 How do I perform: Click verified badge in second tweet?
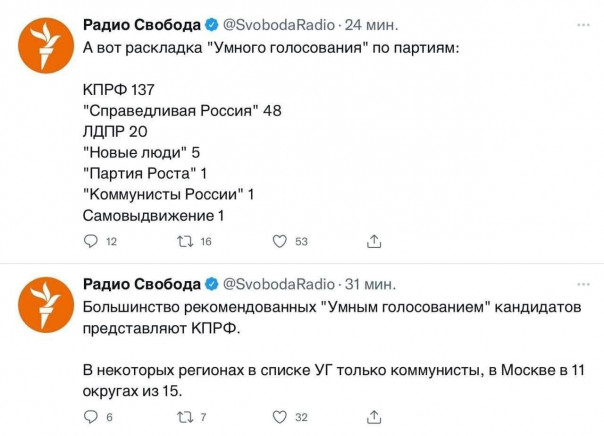212,282
